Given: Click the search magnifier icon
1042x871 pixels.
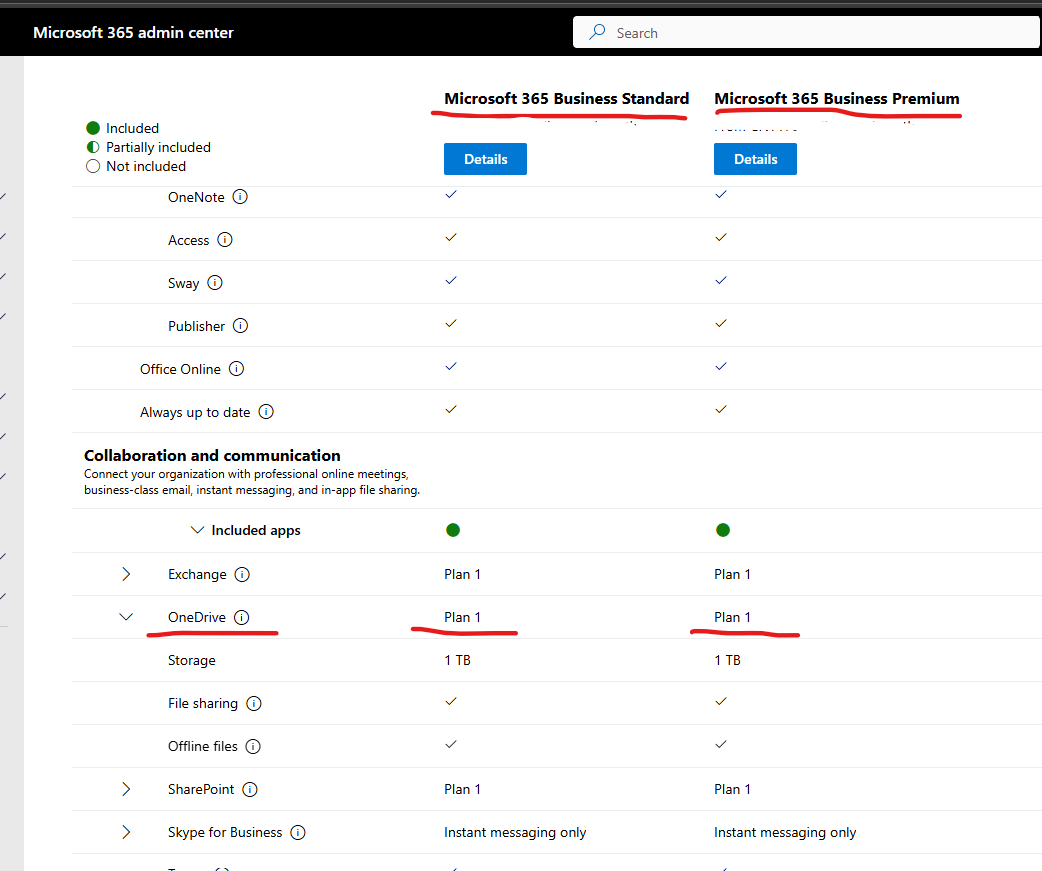Looking at the screenshot, I should point(597,32).
